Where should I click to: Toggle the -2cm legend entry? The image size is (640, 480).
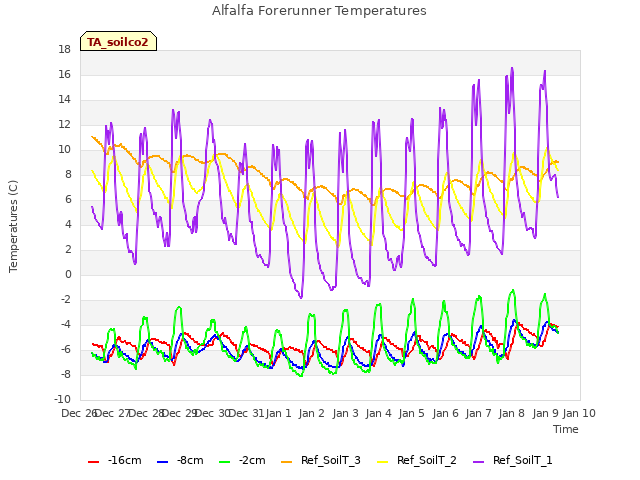[242, 460]
